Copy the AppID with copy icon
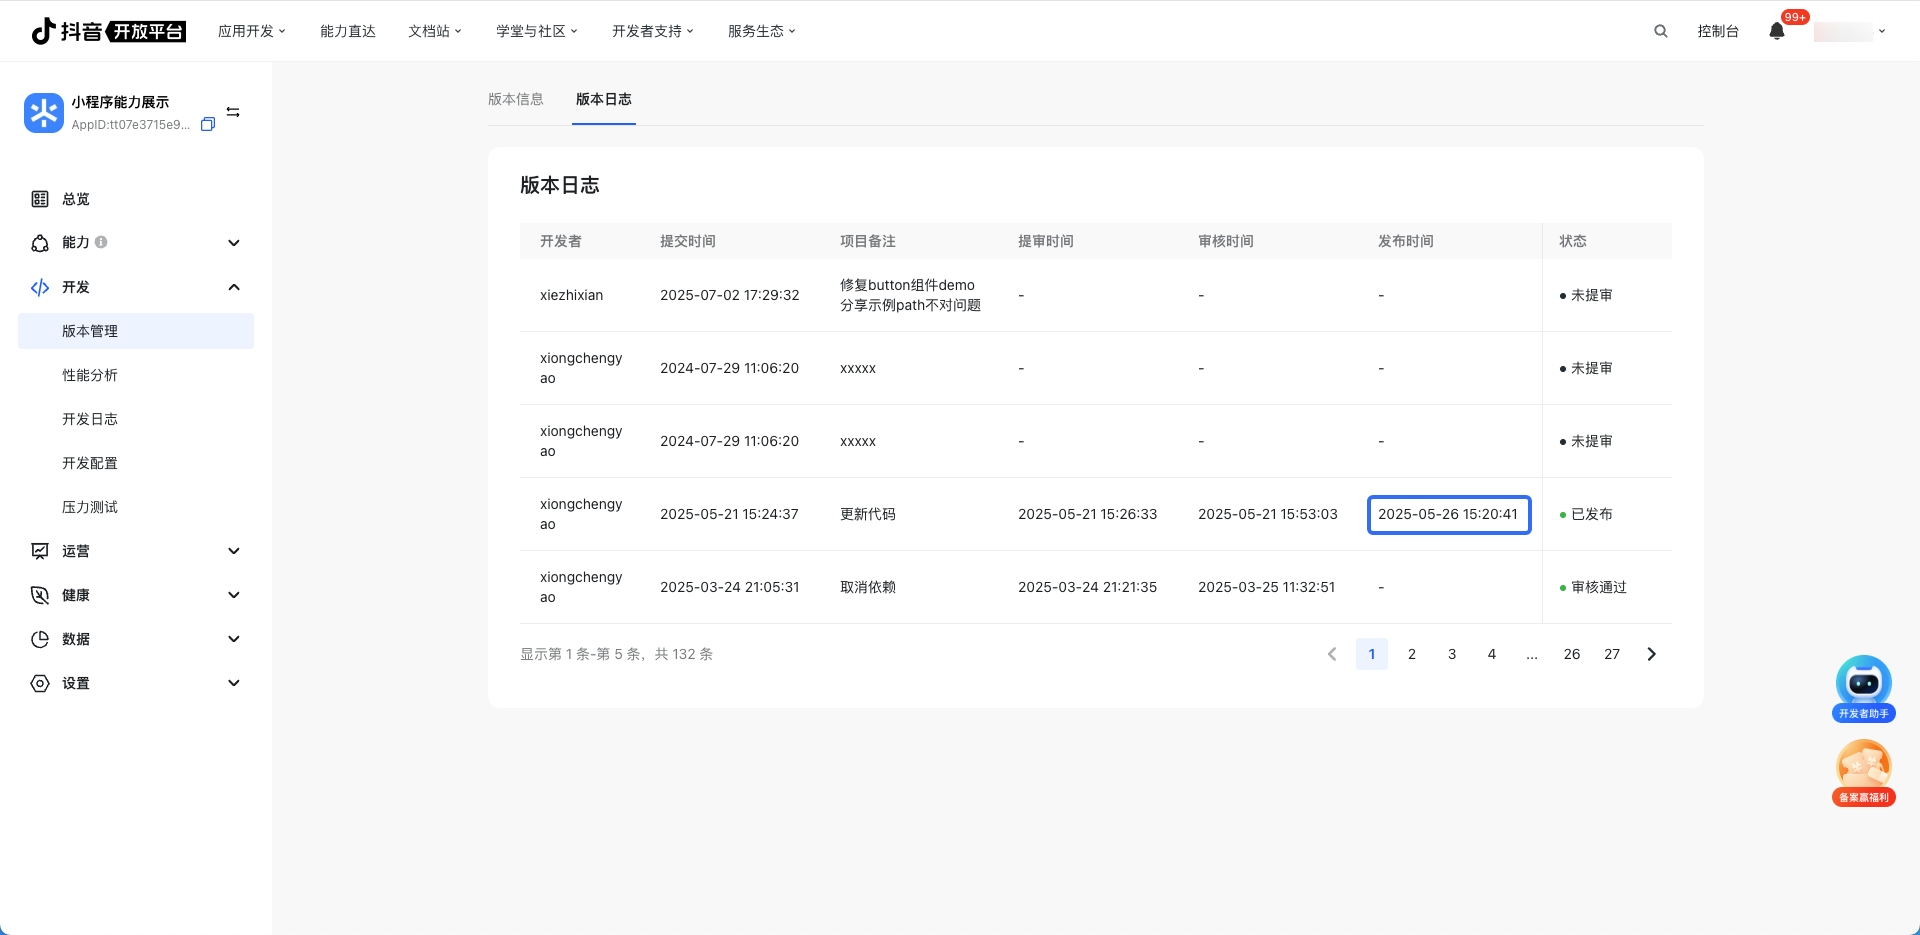Image resolution: width=1920 pixels, height=935 pixels. pos(208,125)
